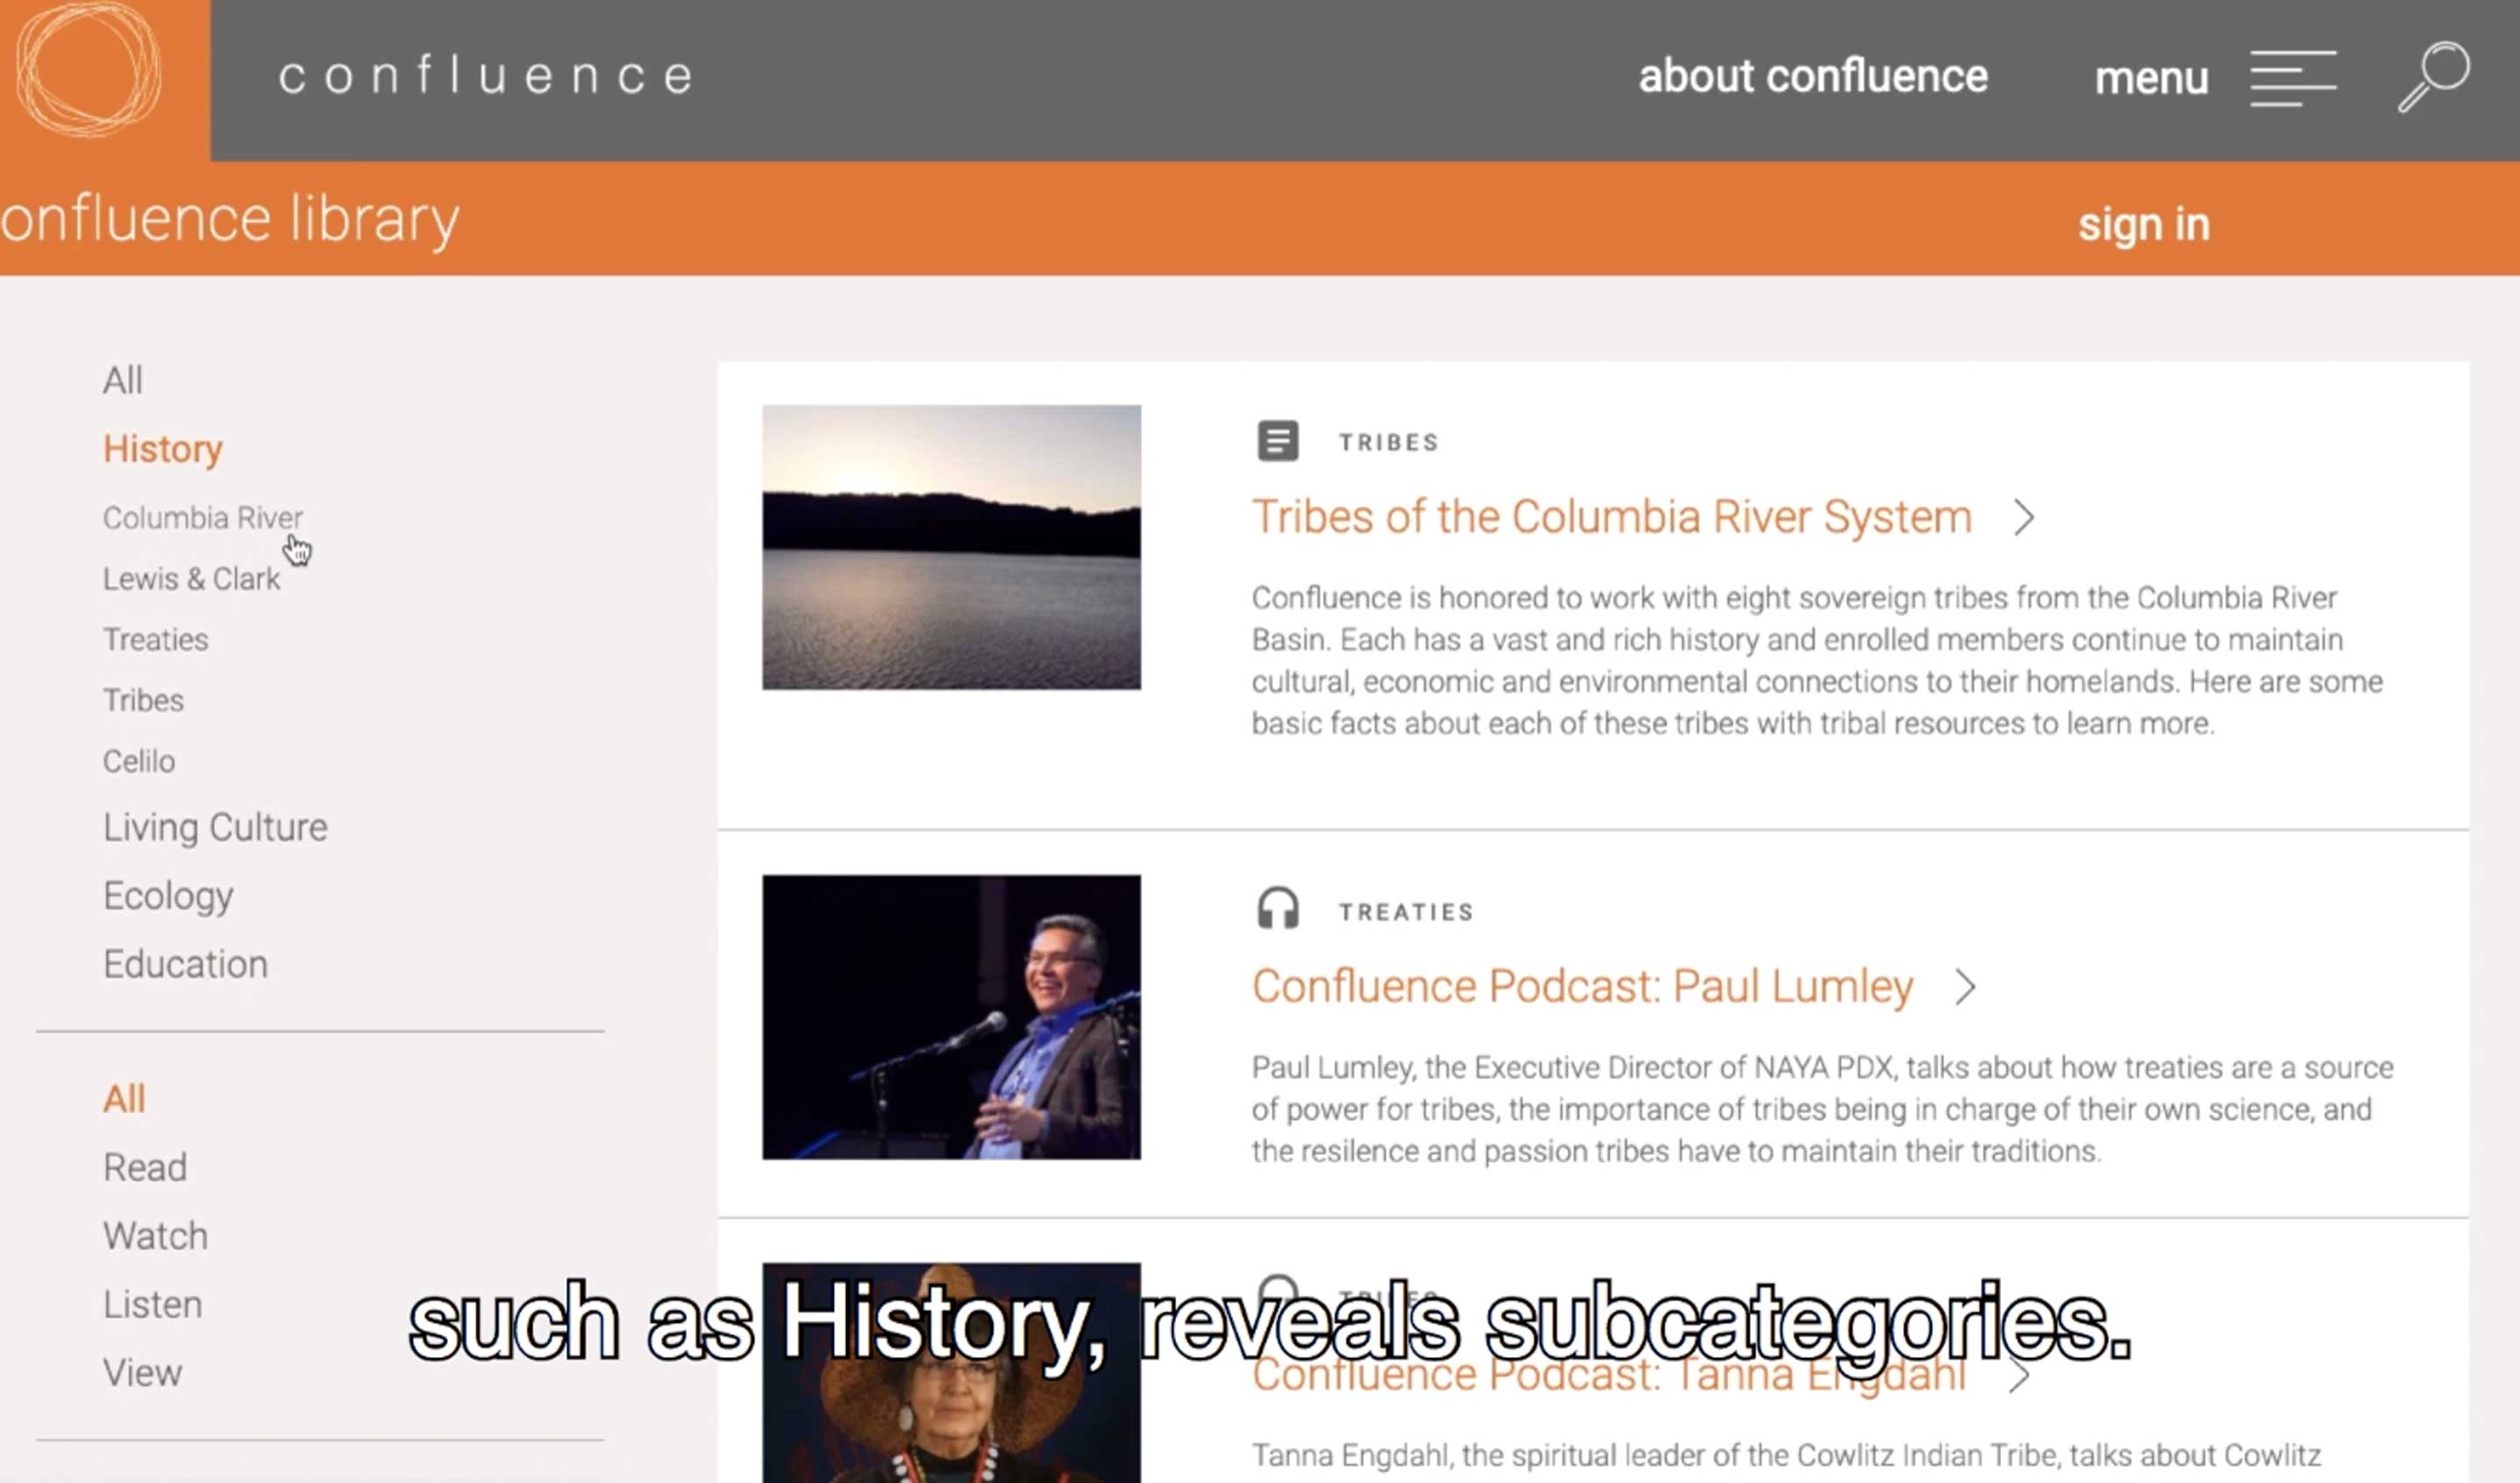Open Confluence Podcast: Paul Lumley title
This screenshot has height=1483, width=2520.
pyautogui.click(x=1583, y=987)
